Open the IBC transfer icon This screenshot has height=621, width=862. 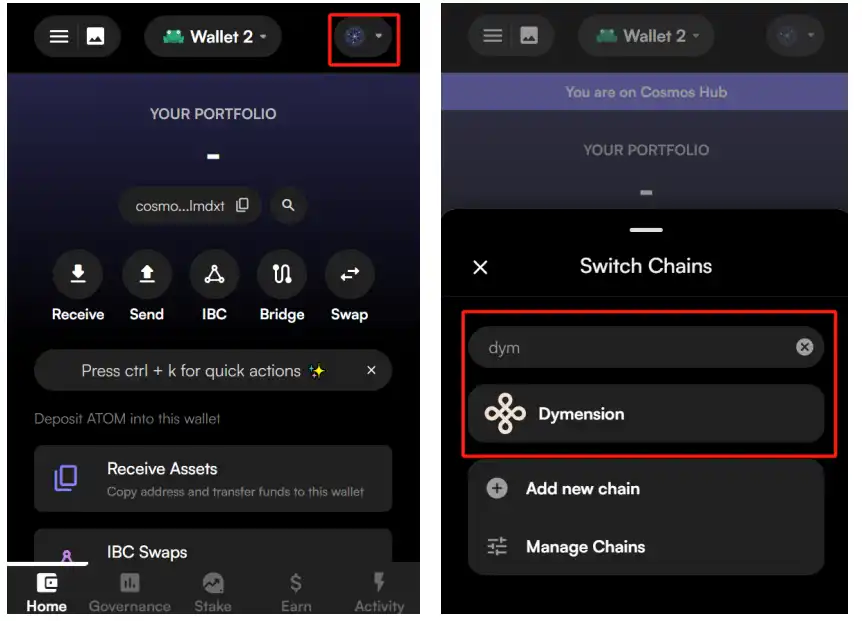point(214,274)
